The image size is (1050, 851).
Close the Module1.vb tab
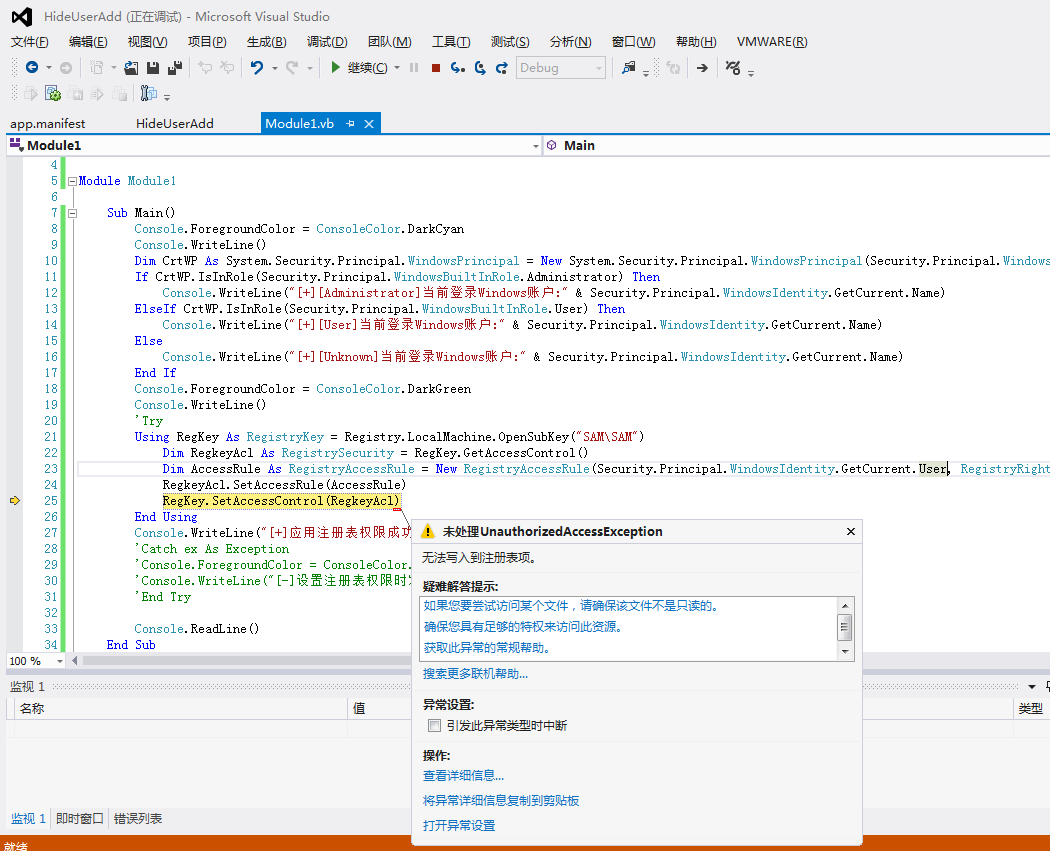pyautogui.click(x=369, y=124)
